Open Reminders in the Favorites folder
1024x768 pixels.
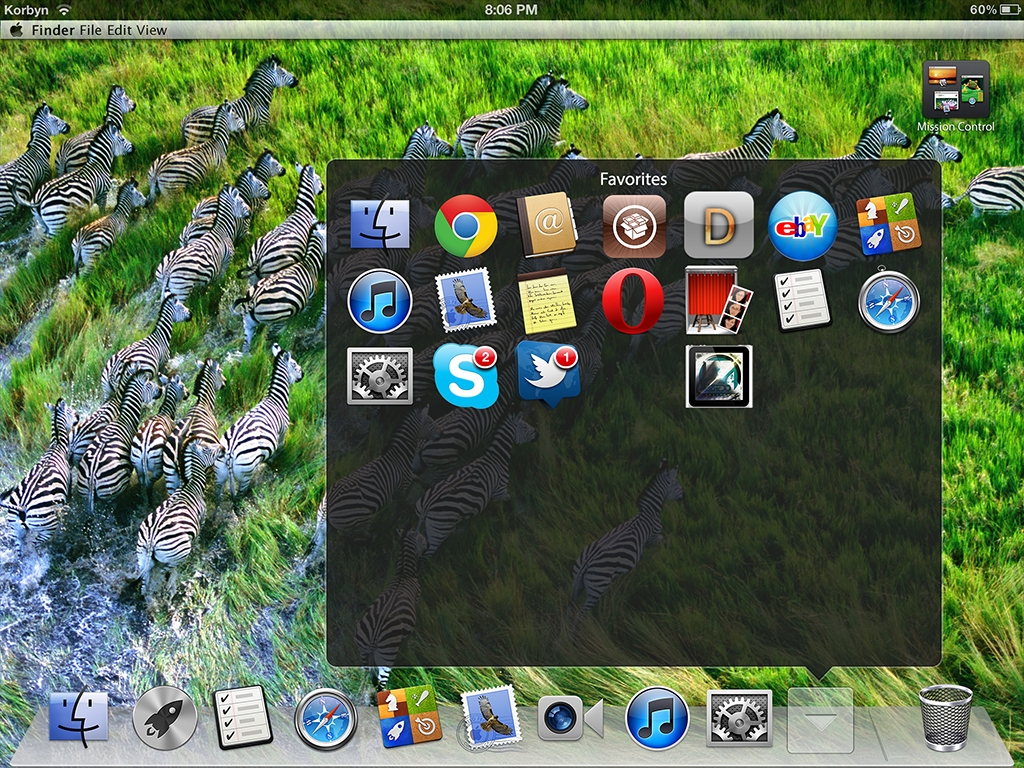click(x=803, y=300)
